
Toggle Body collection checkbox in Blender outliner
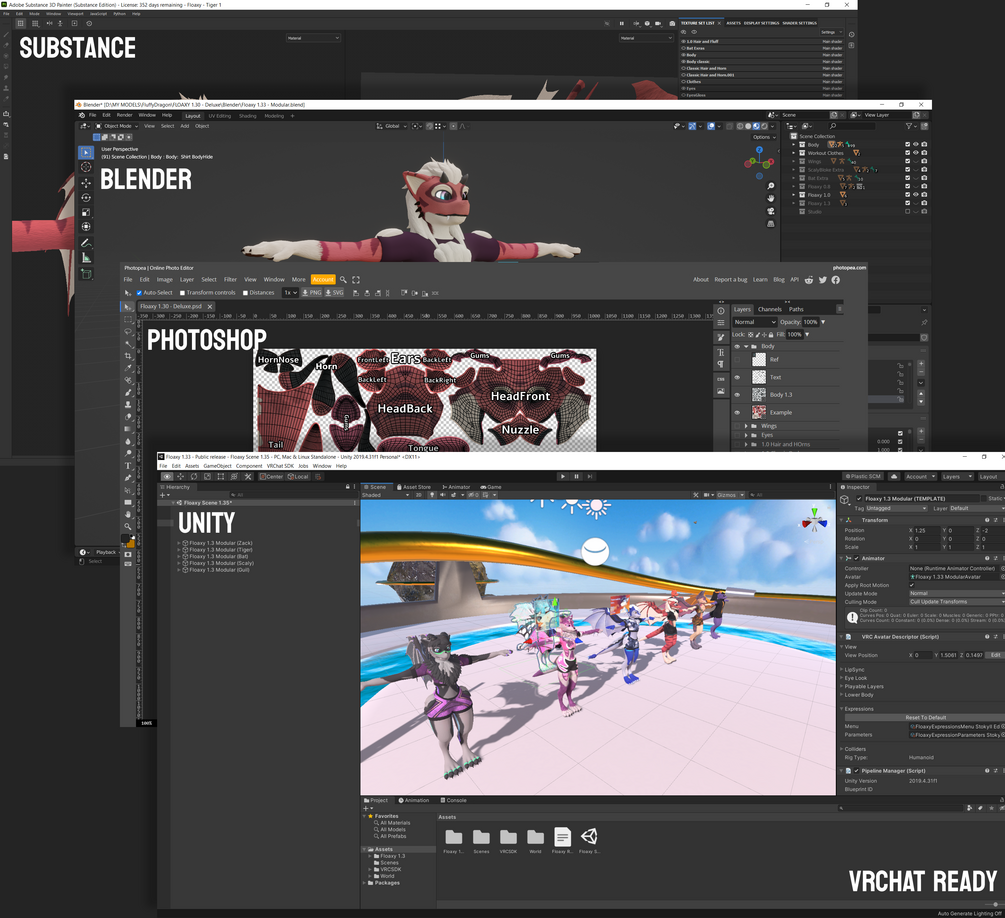coord(908,145)
